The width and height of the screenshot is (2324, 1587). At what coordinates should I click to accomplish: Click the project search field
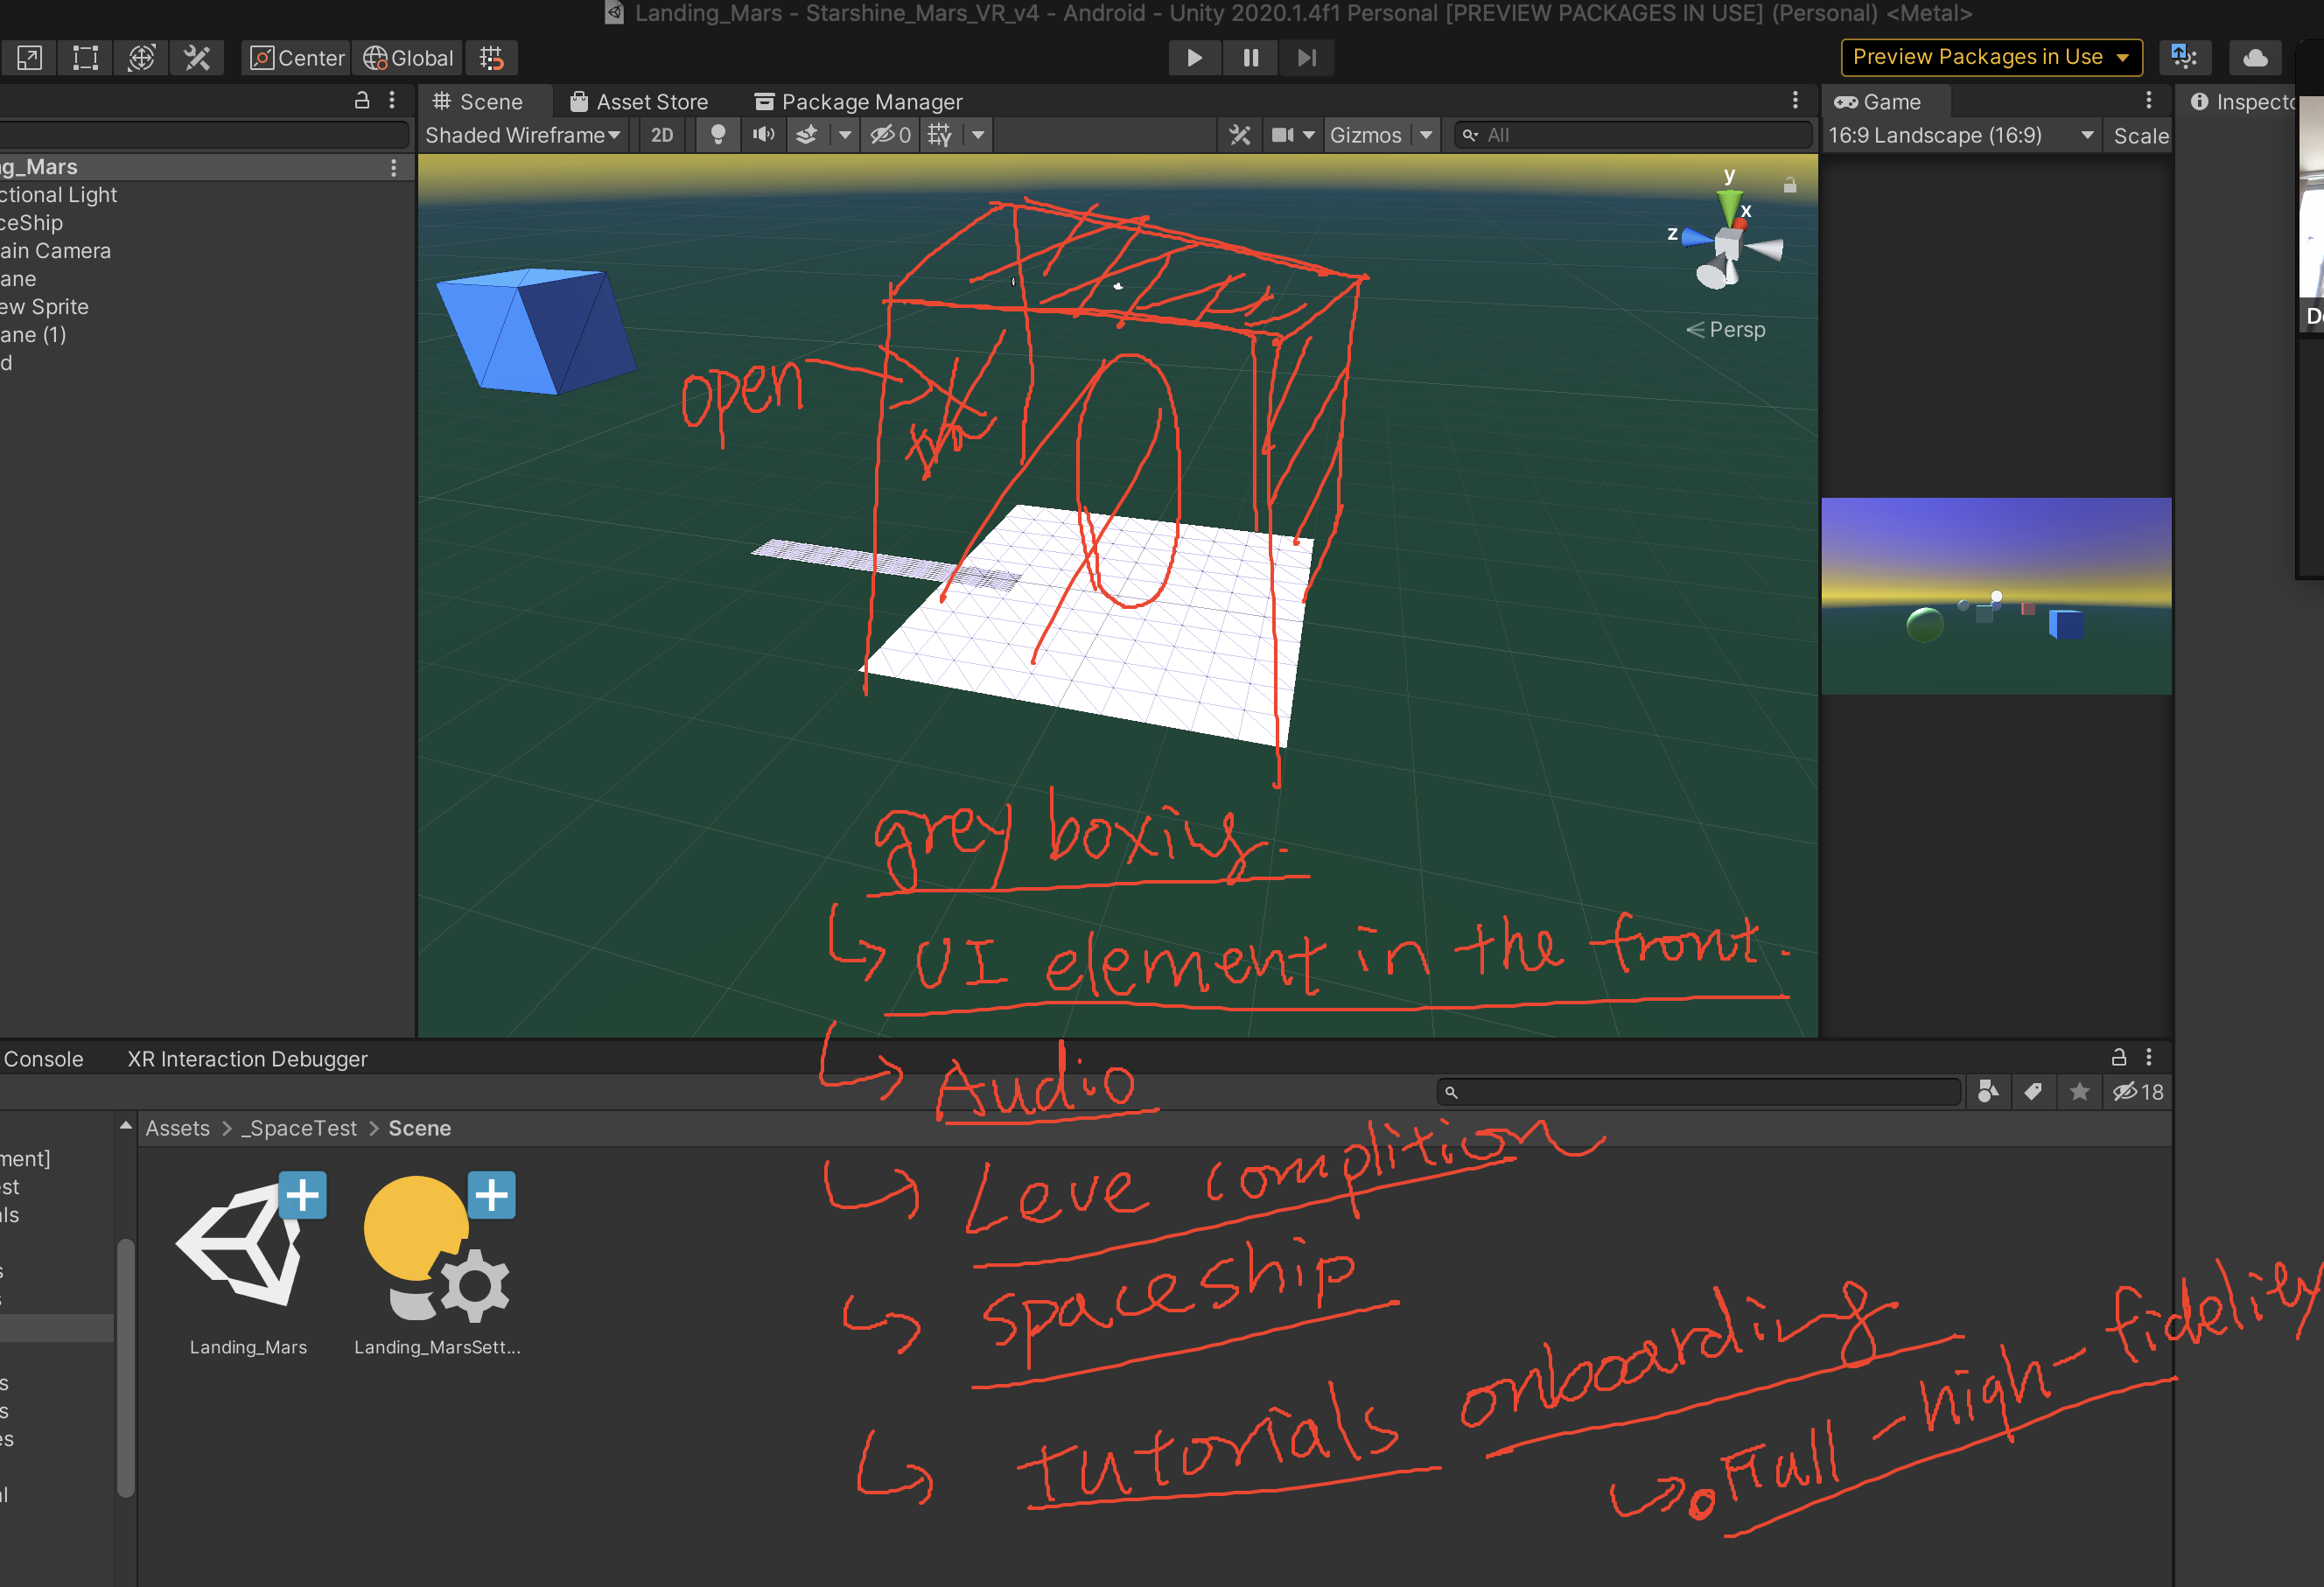(x=1700, y=1092)
